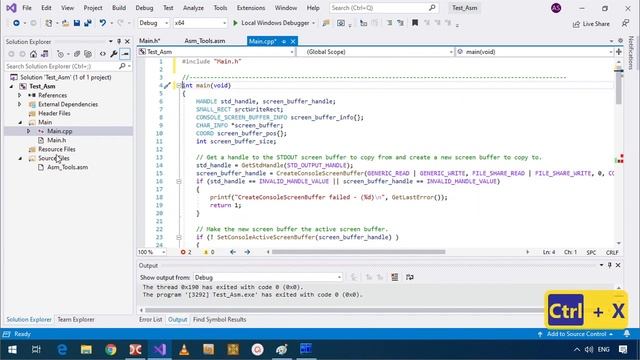Open the Analyze menu
This screenshot has height=360, width=640.
[x=193, y=8]
